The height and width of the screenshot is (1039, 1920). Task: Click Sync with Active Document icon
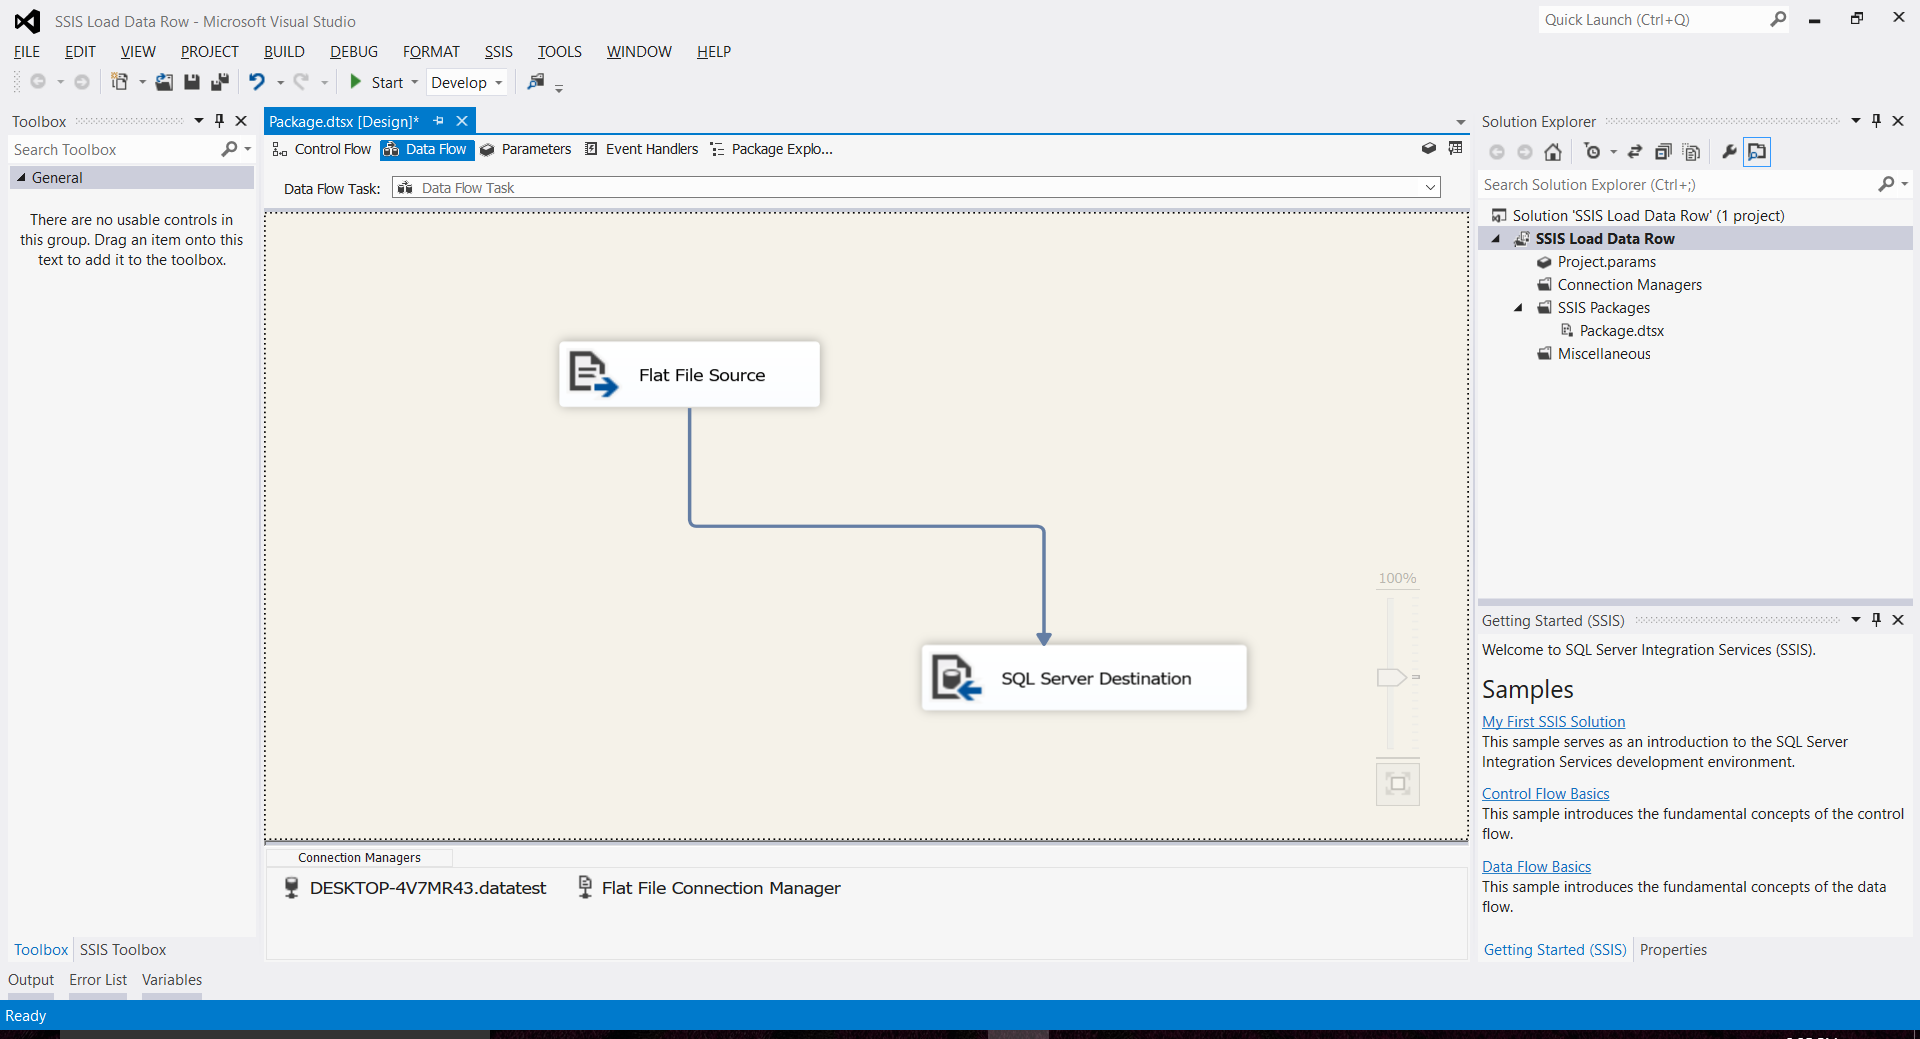point(1635,152)
